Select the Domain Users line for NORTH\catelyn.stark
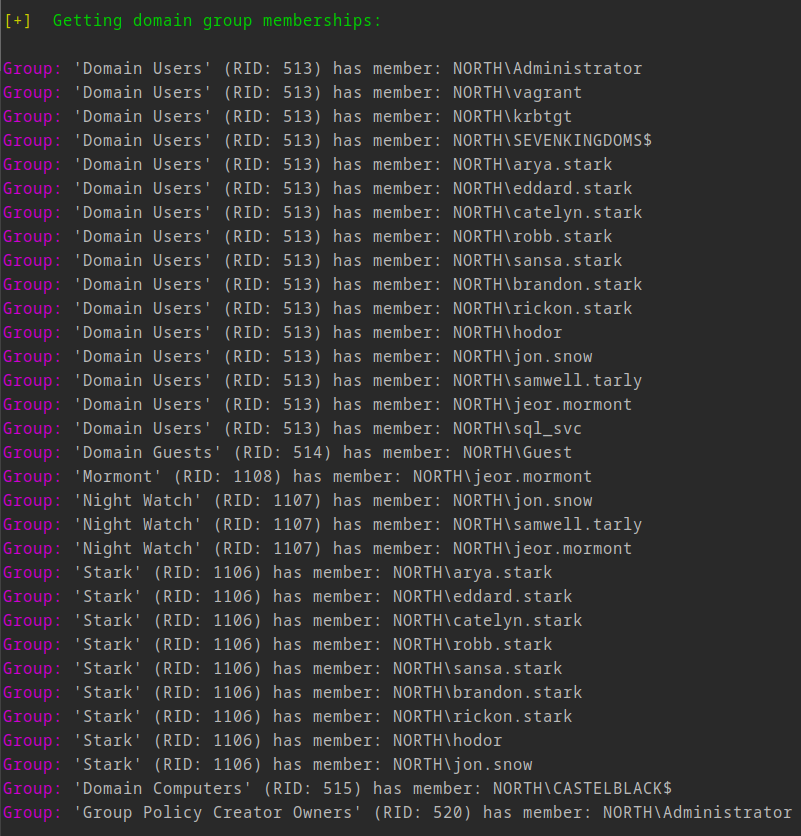The image size is (801, 836). [x=323, y=213]
